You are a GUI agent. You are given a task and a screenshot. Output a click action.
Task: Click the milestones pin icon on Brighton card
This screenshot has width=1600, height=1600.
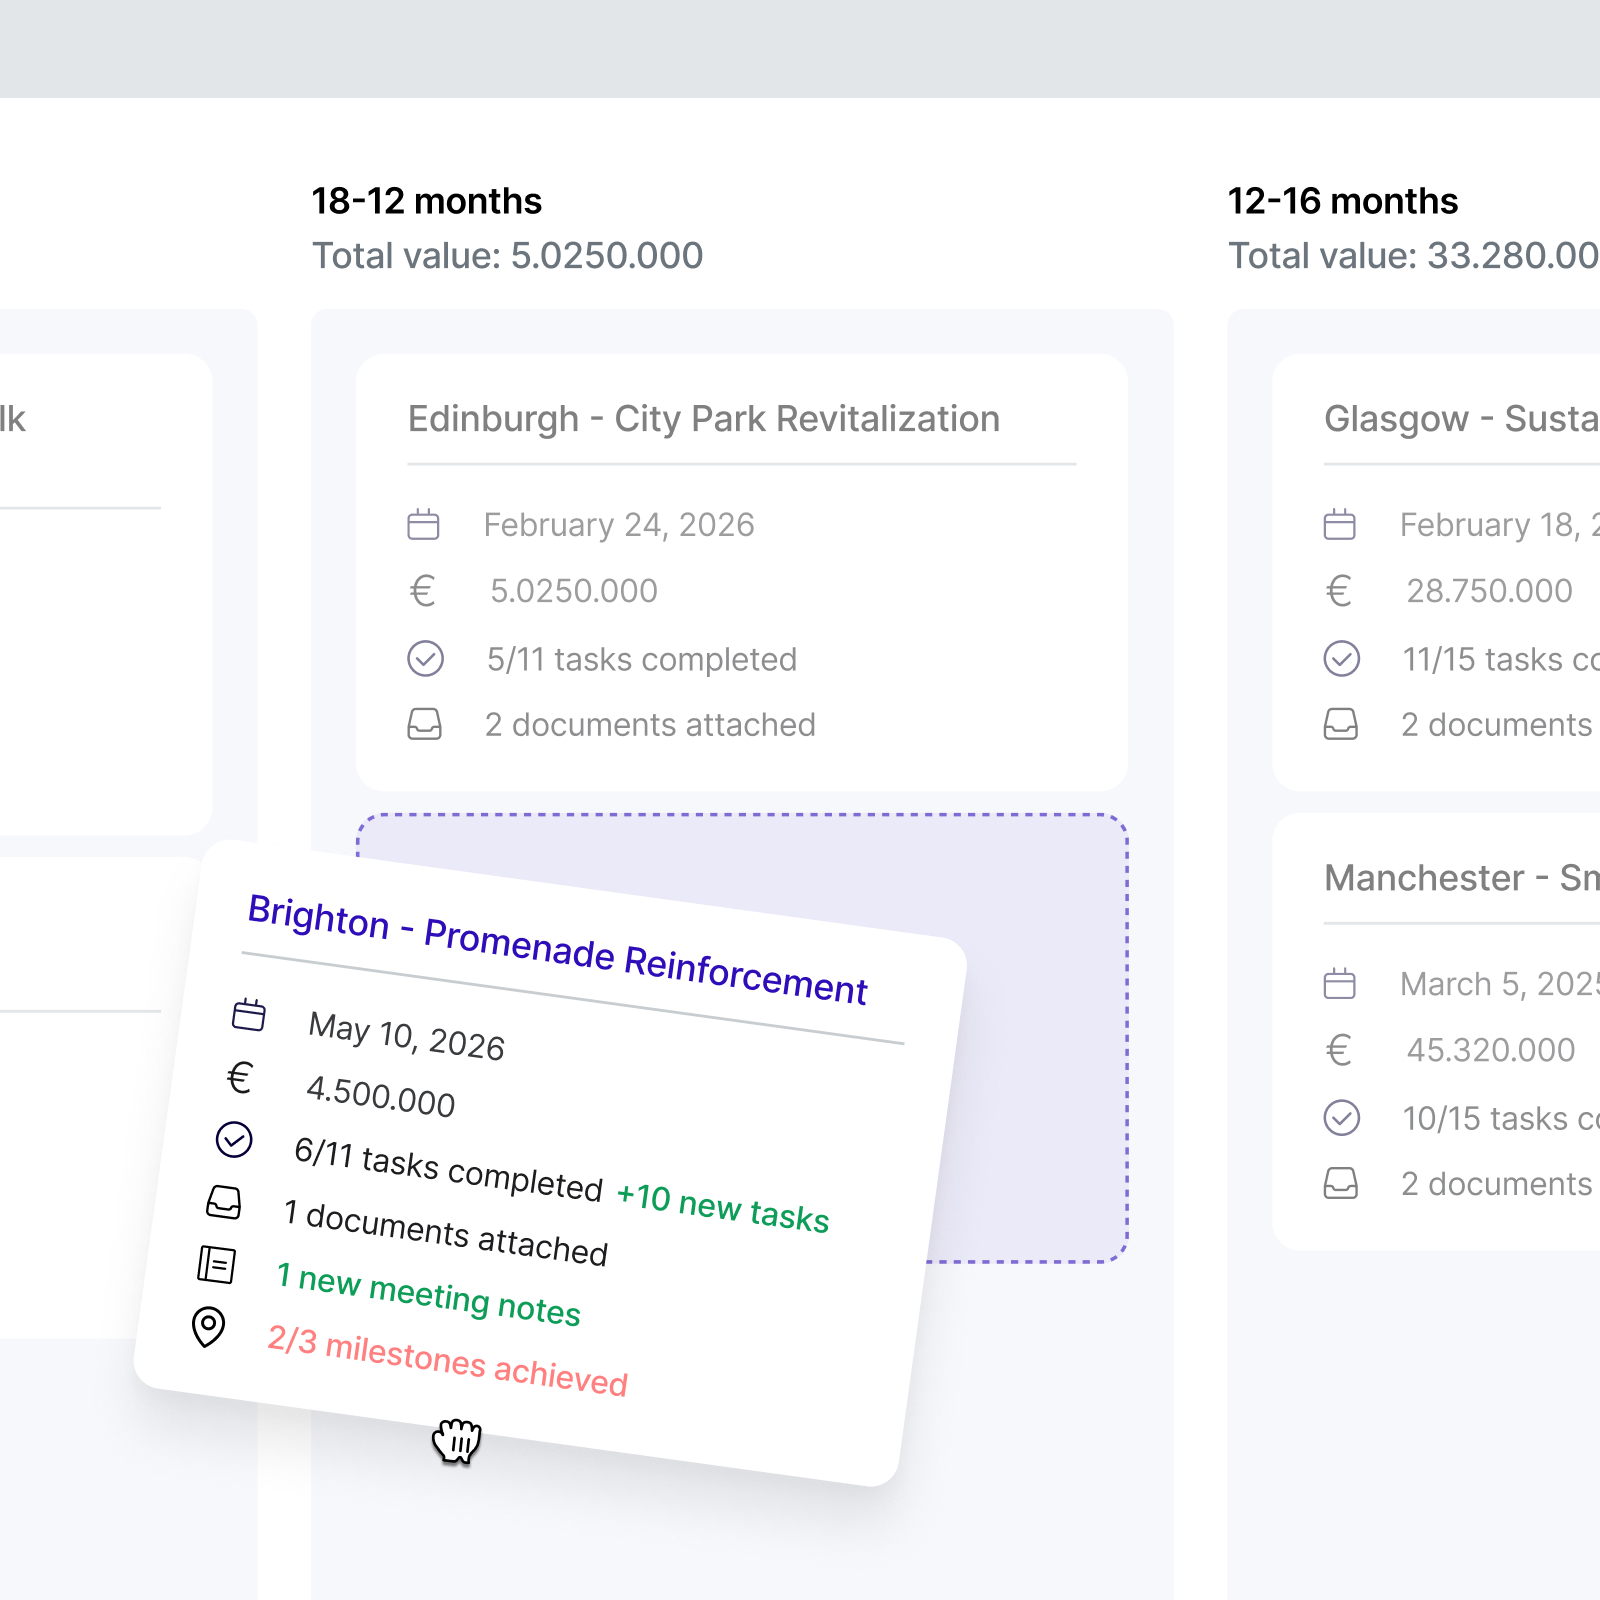pyautogui.click(x=208, y=1327)
